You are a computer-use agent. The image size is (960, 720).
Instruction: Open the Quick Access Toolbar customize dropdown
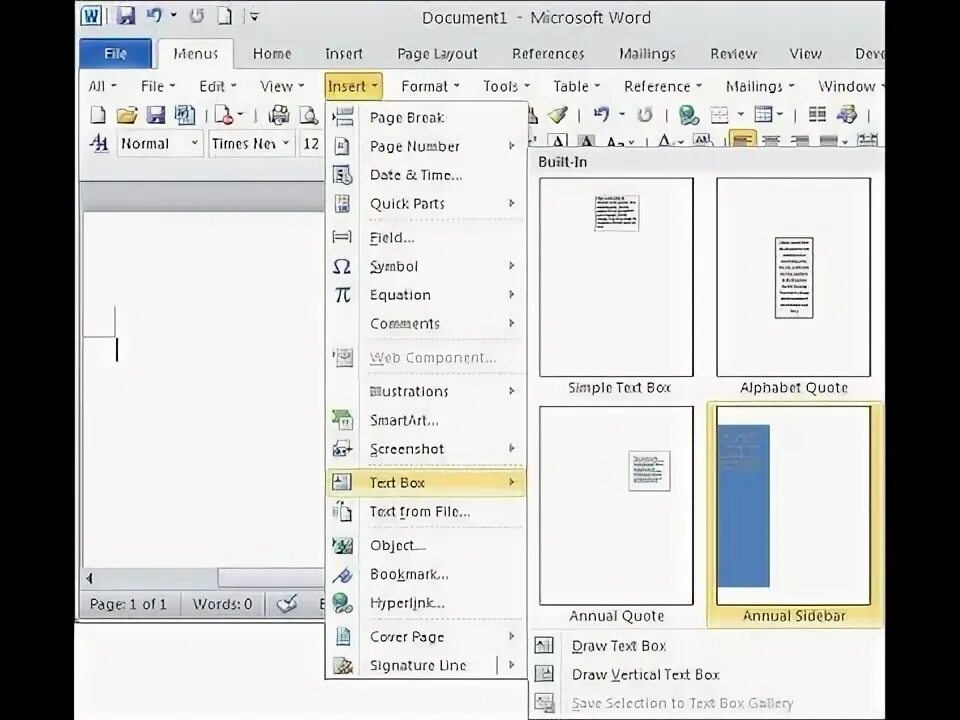pyautogui.click(x=254, y=17)
